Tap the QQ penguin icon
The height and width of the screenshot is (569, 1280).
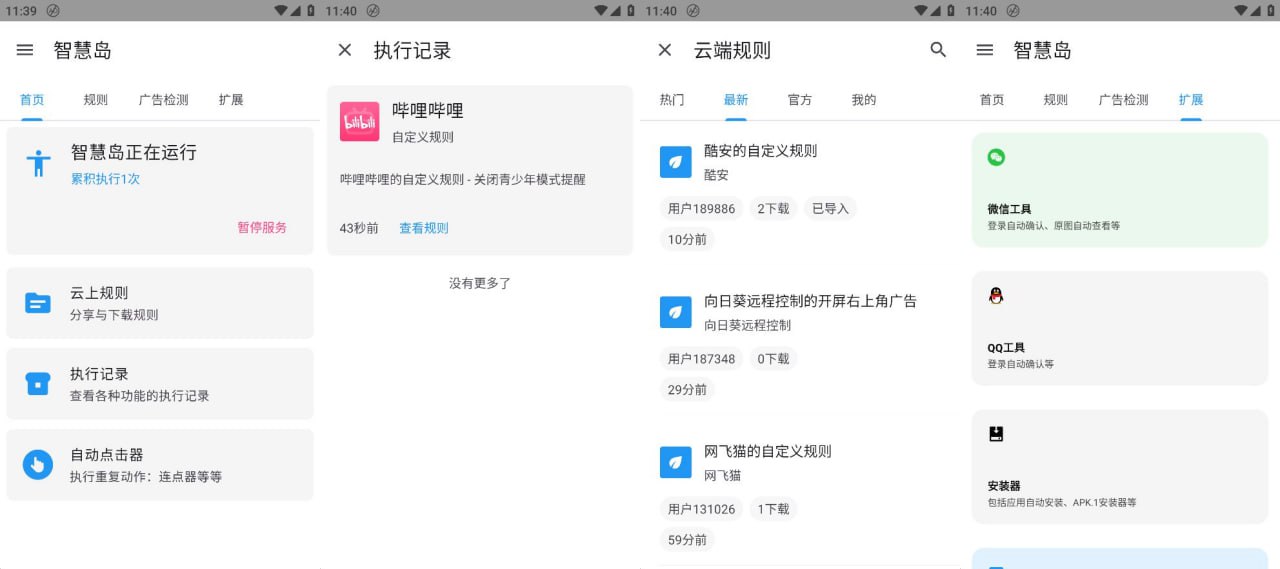click(996, 296)
